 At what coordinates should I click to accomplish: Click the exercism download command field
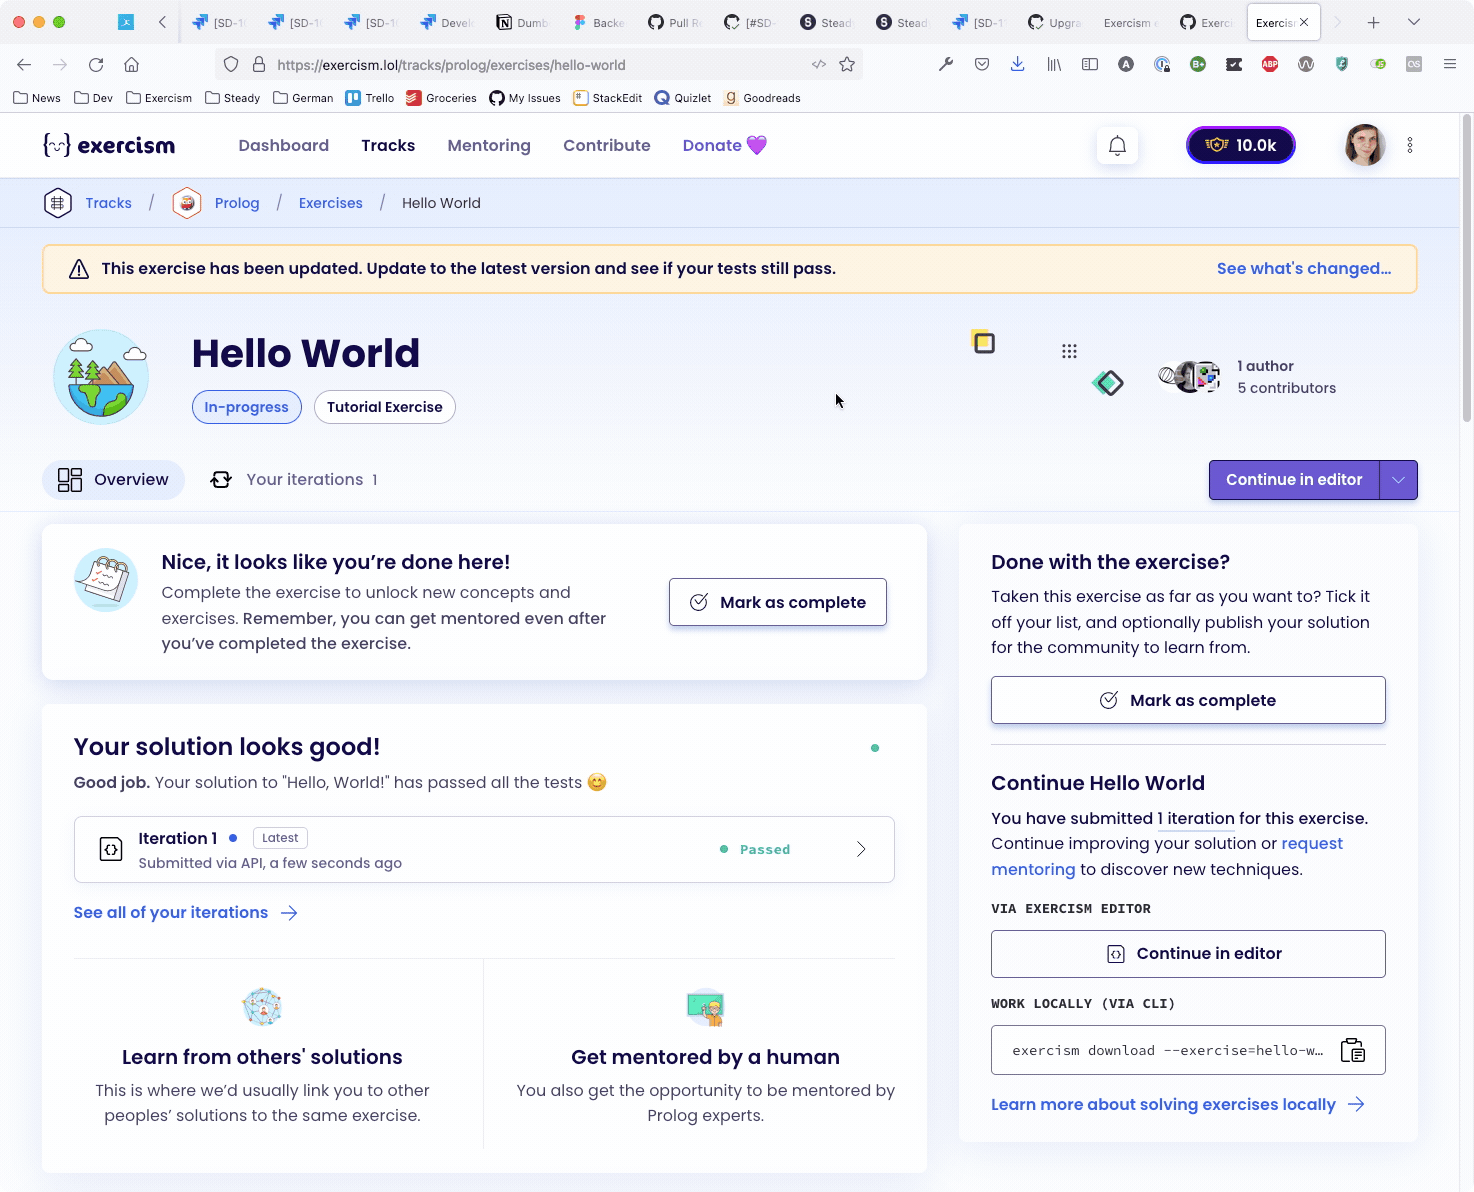pyautogui.click(x=1188, y=1050)
